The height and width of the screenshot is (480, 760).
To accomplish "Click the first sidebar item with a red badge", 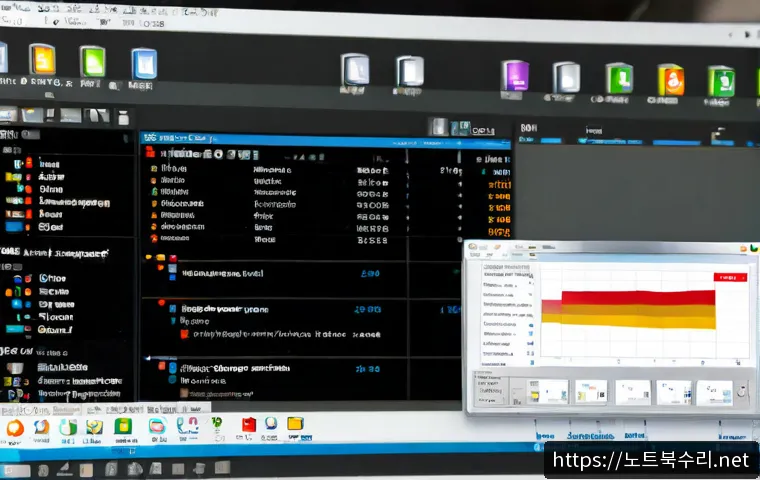I will pyautogui.click(x=39, y=164).
